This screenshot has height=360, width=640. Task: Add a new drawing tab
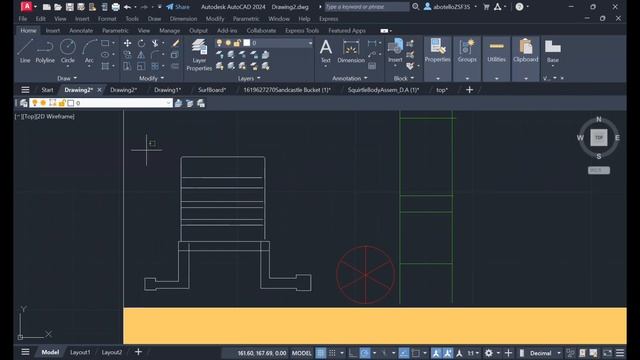coord(469,90)
